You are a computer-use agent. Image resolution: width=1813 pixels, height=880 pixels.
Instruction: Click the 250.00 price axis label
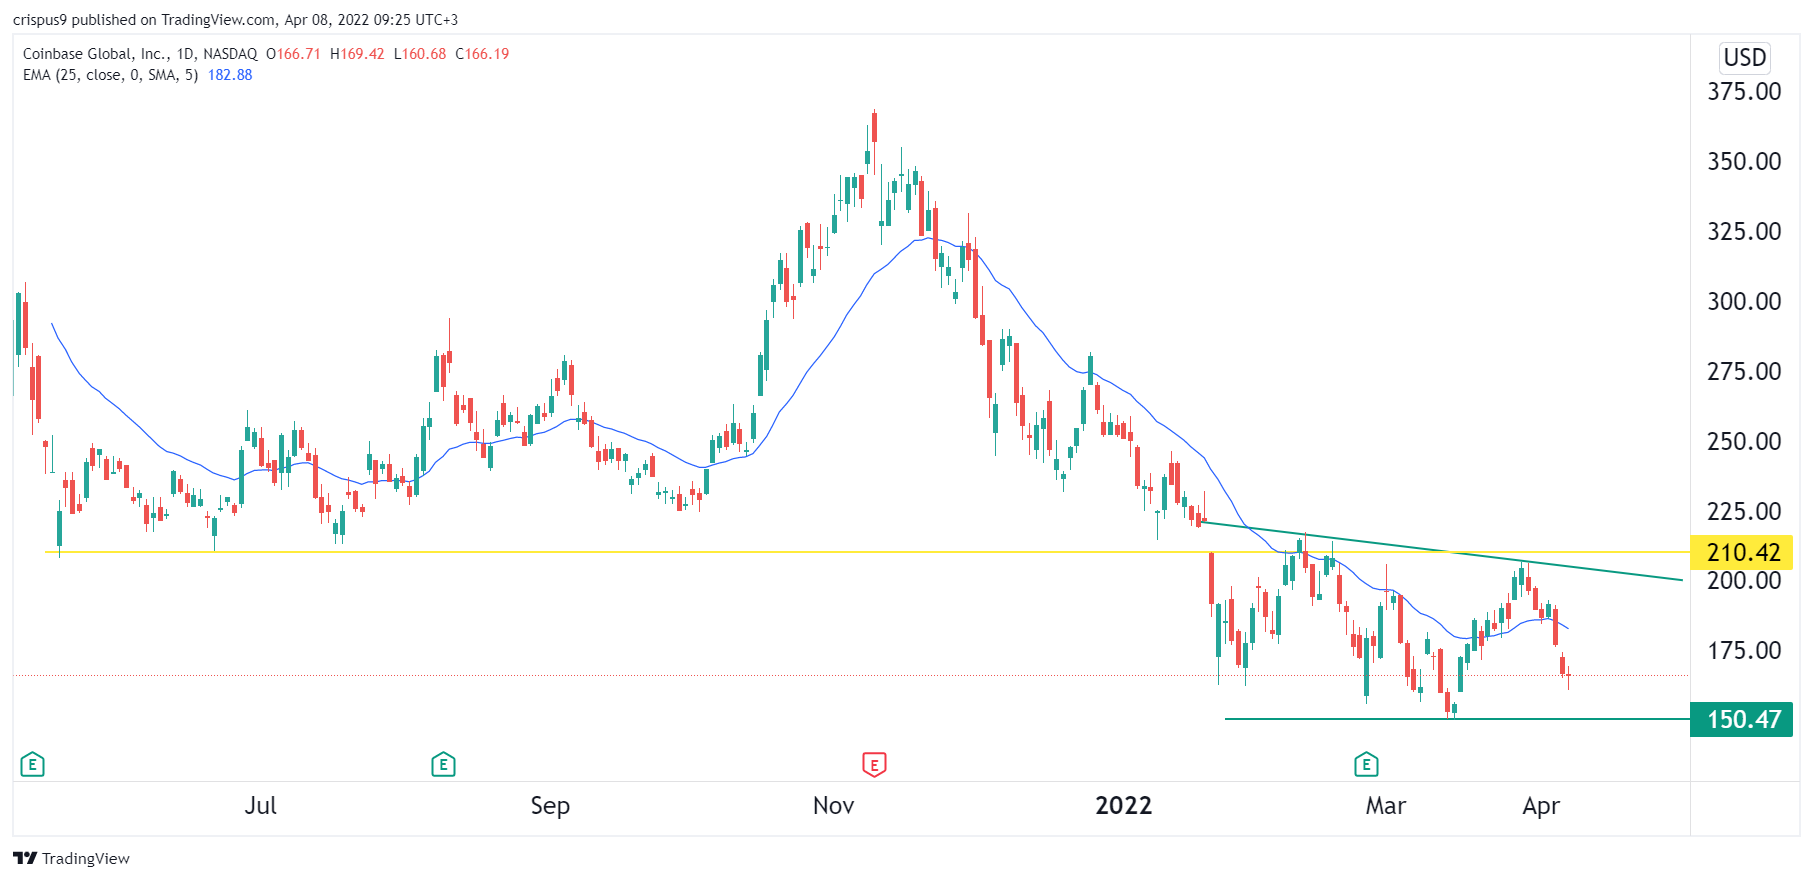(x=1744, y=442)
